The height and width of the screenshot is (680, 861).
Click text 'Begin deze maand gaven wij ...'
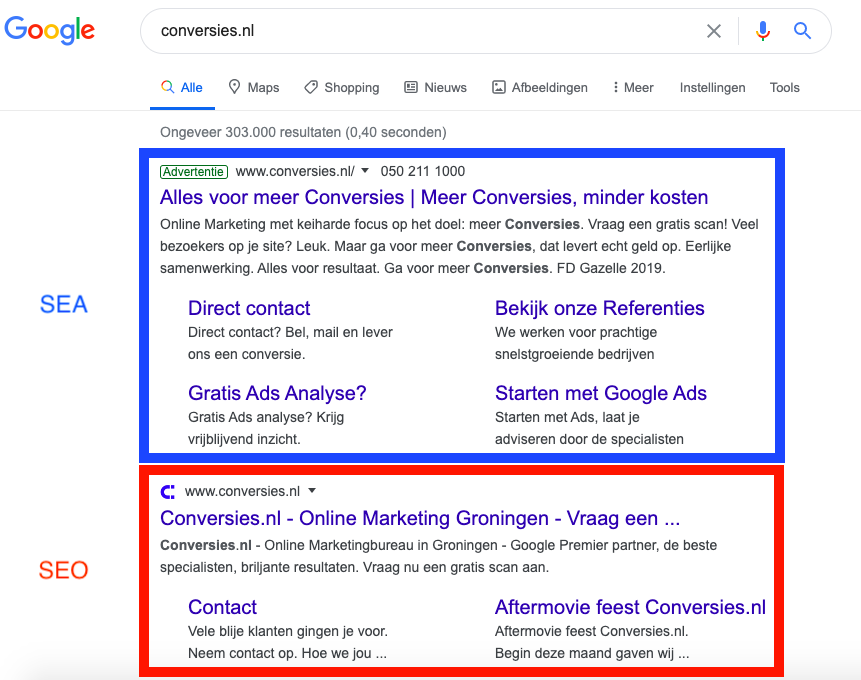[591, 653]
